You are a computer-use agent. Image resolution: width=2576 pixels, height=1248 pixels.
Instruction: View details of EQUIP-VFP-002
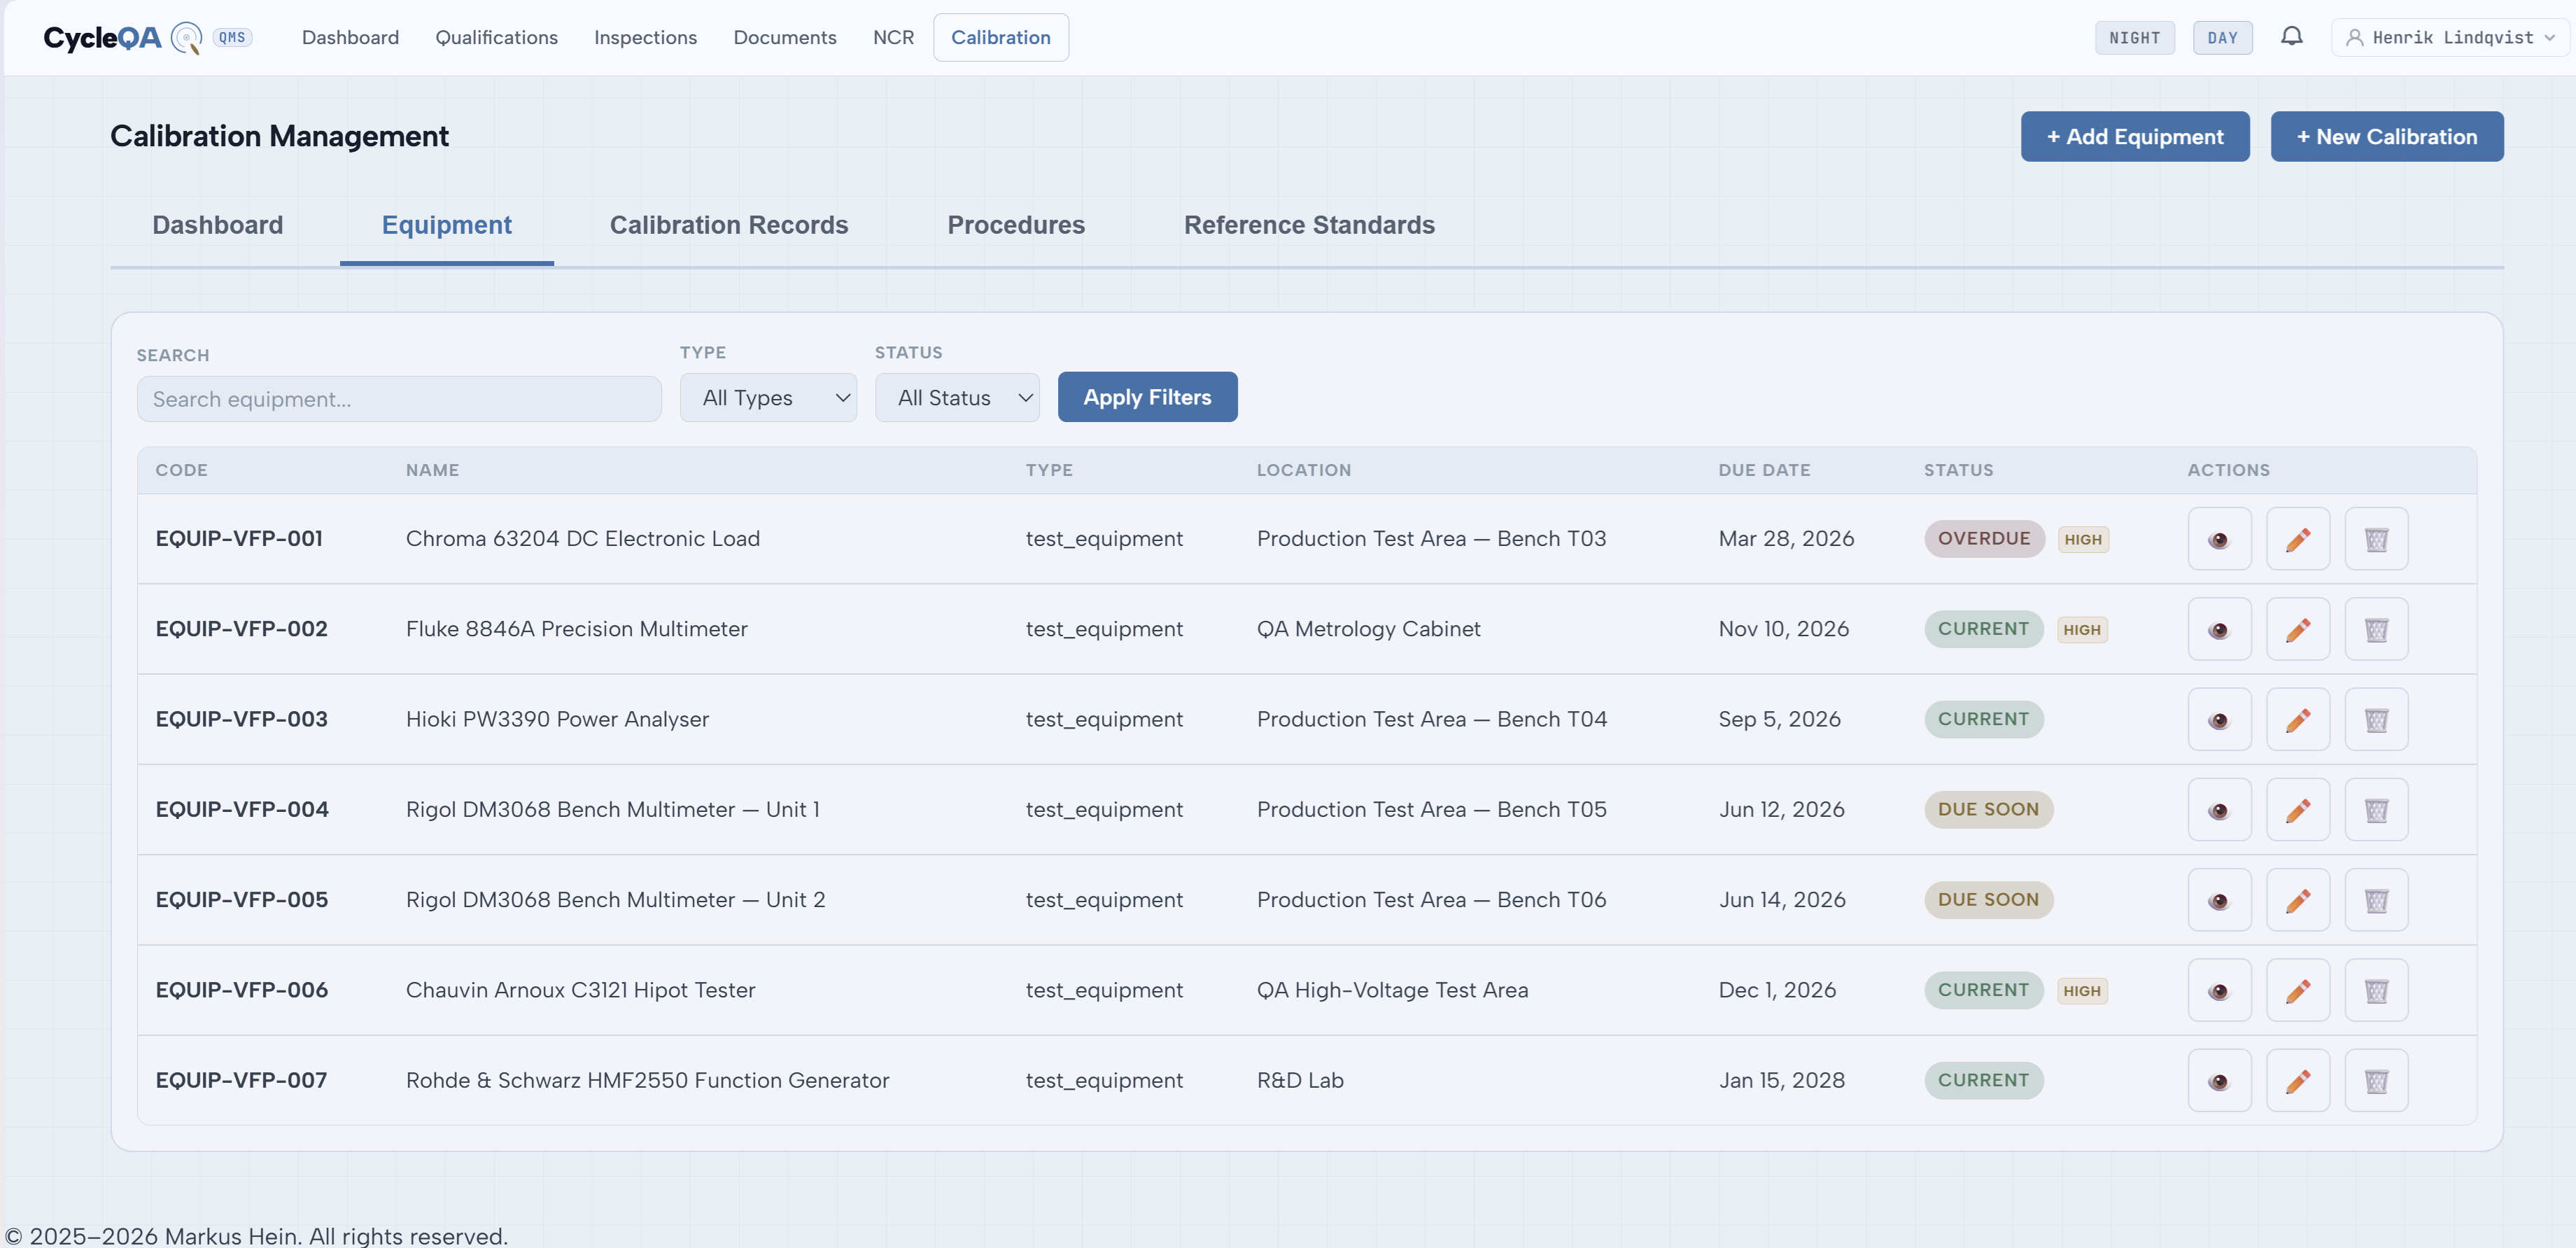coord(2219,629)
